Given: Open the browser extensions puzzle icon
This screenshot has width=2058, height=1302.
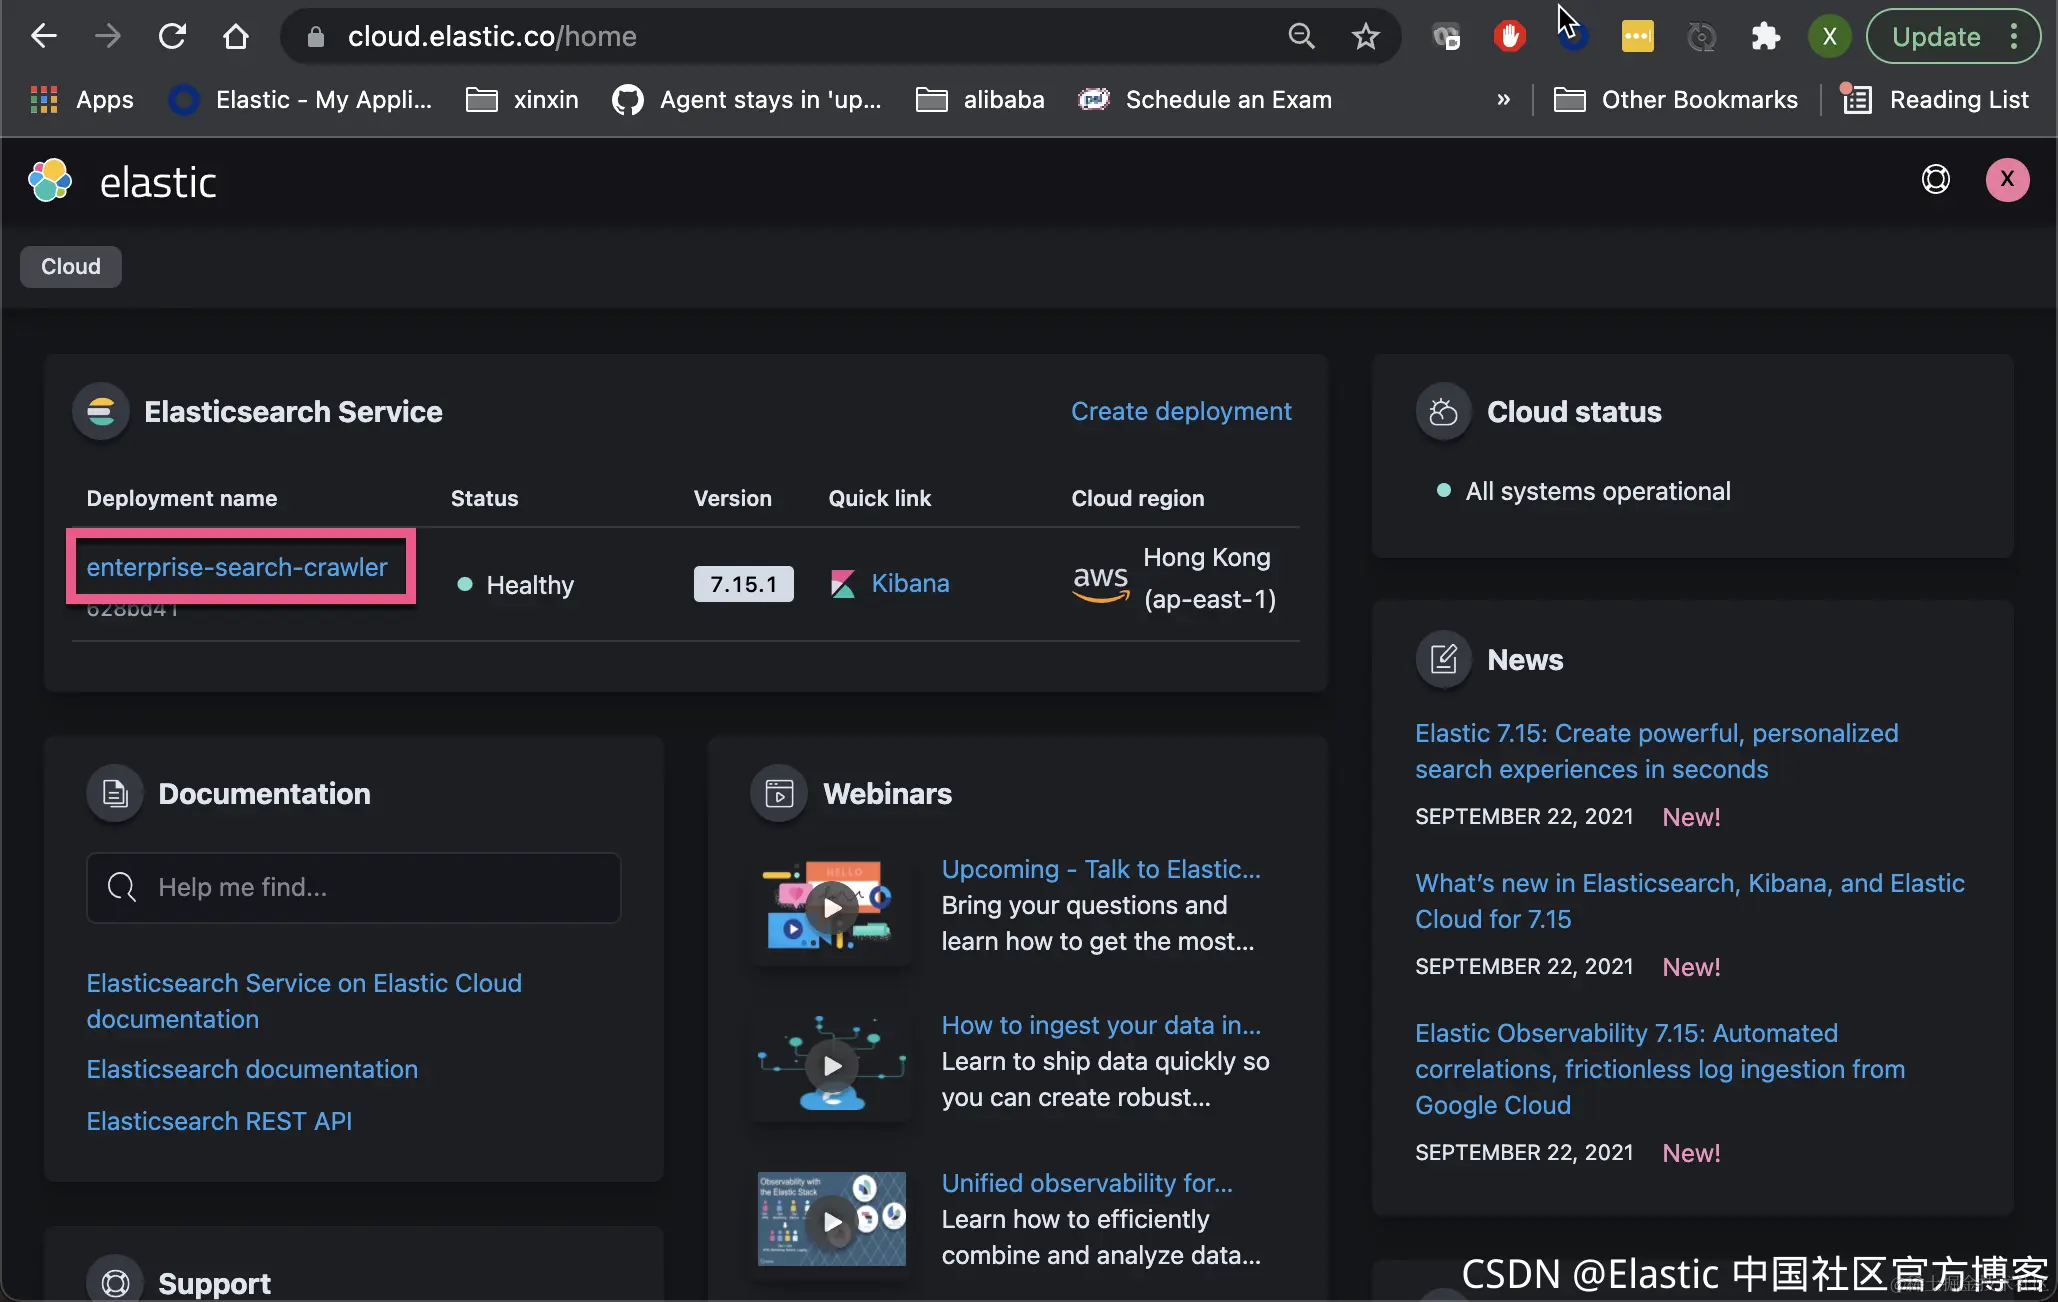Looking at the screenshot, I should coord(1765,37).
